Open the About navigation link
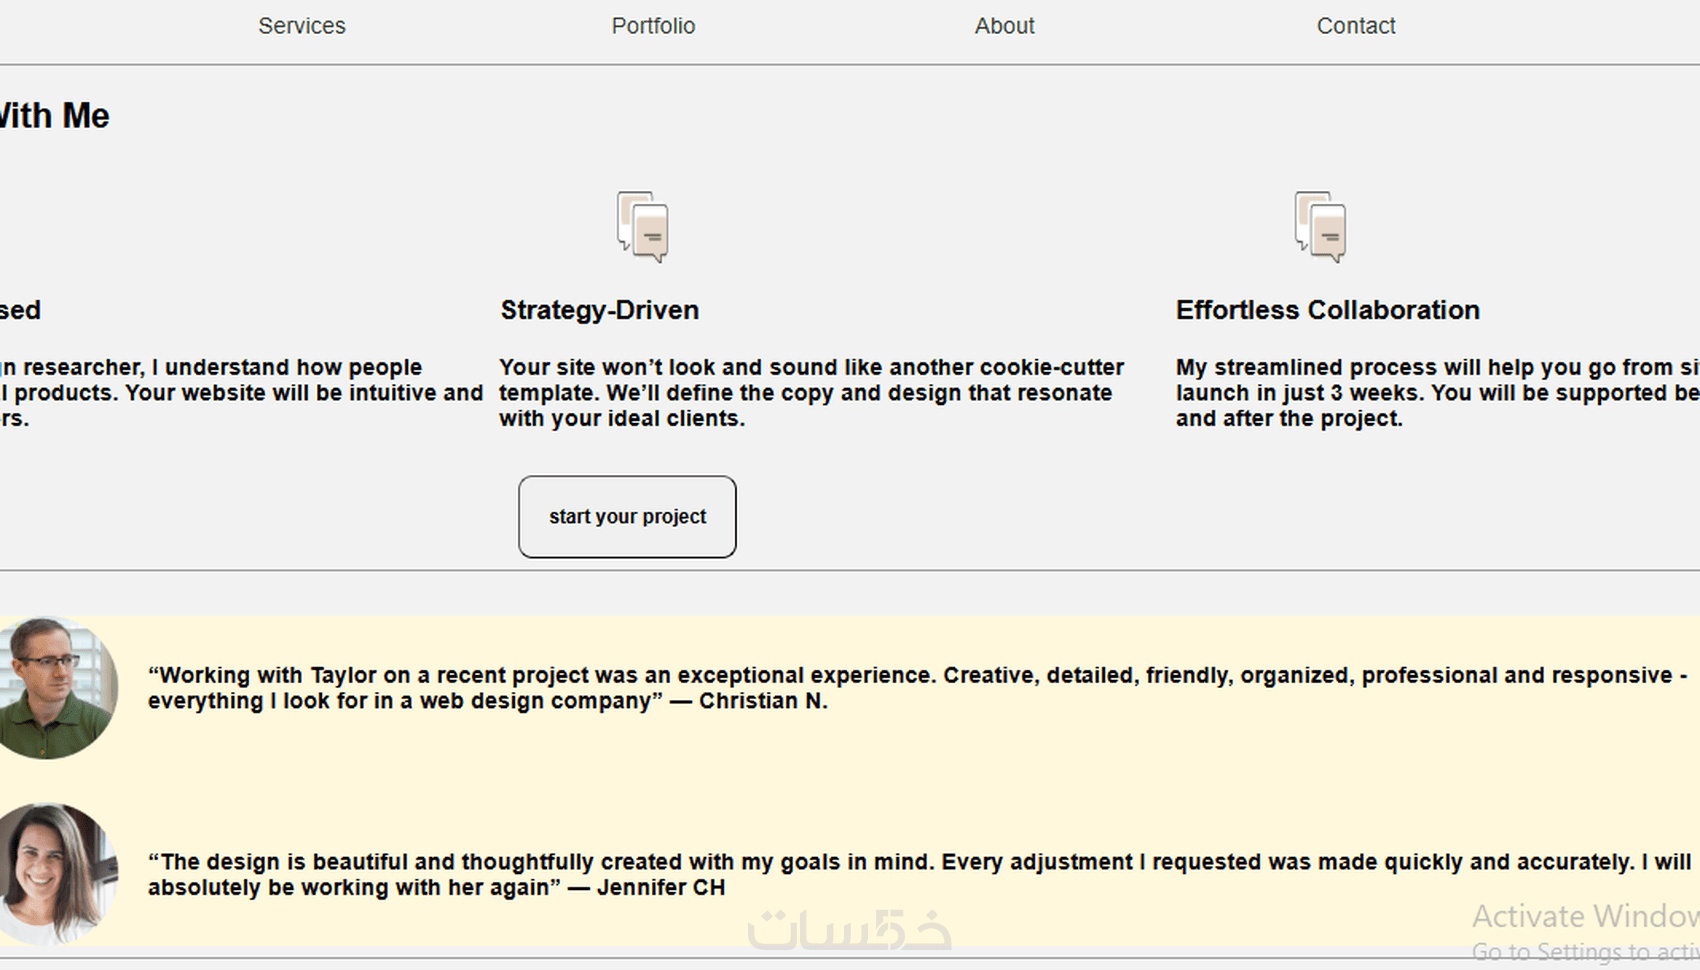The image size is (1700, 970). pos(1004,26)
